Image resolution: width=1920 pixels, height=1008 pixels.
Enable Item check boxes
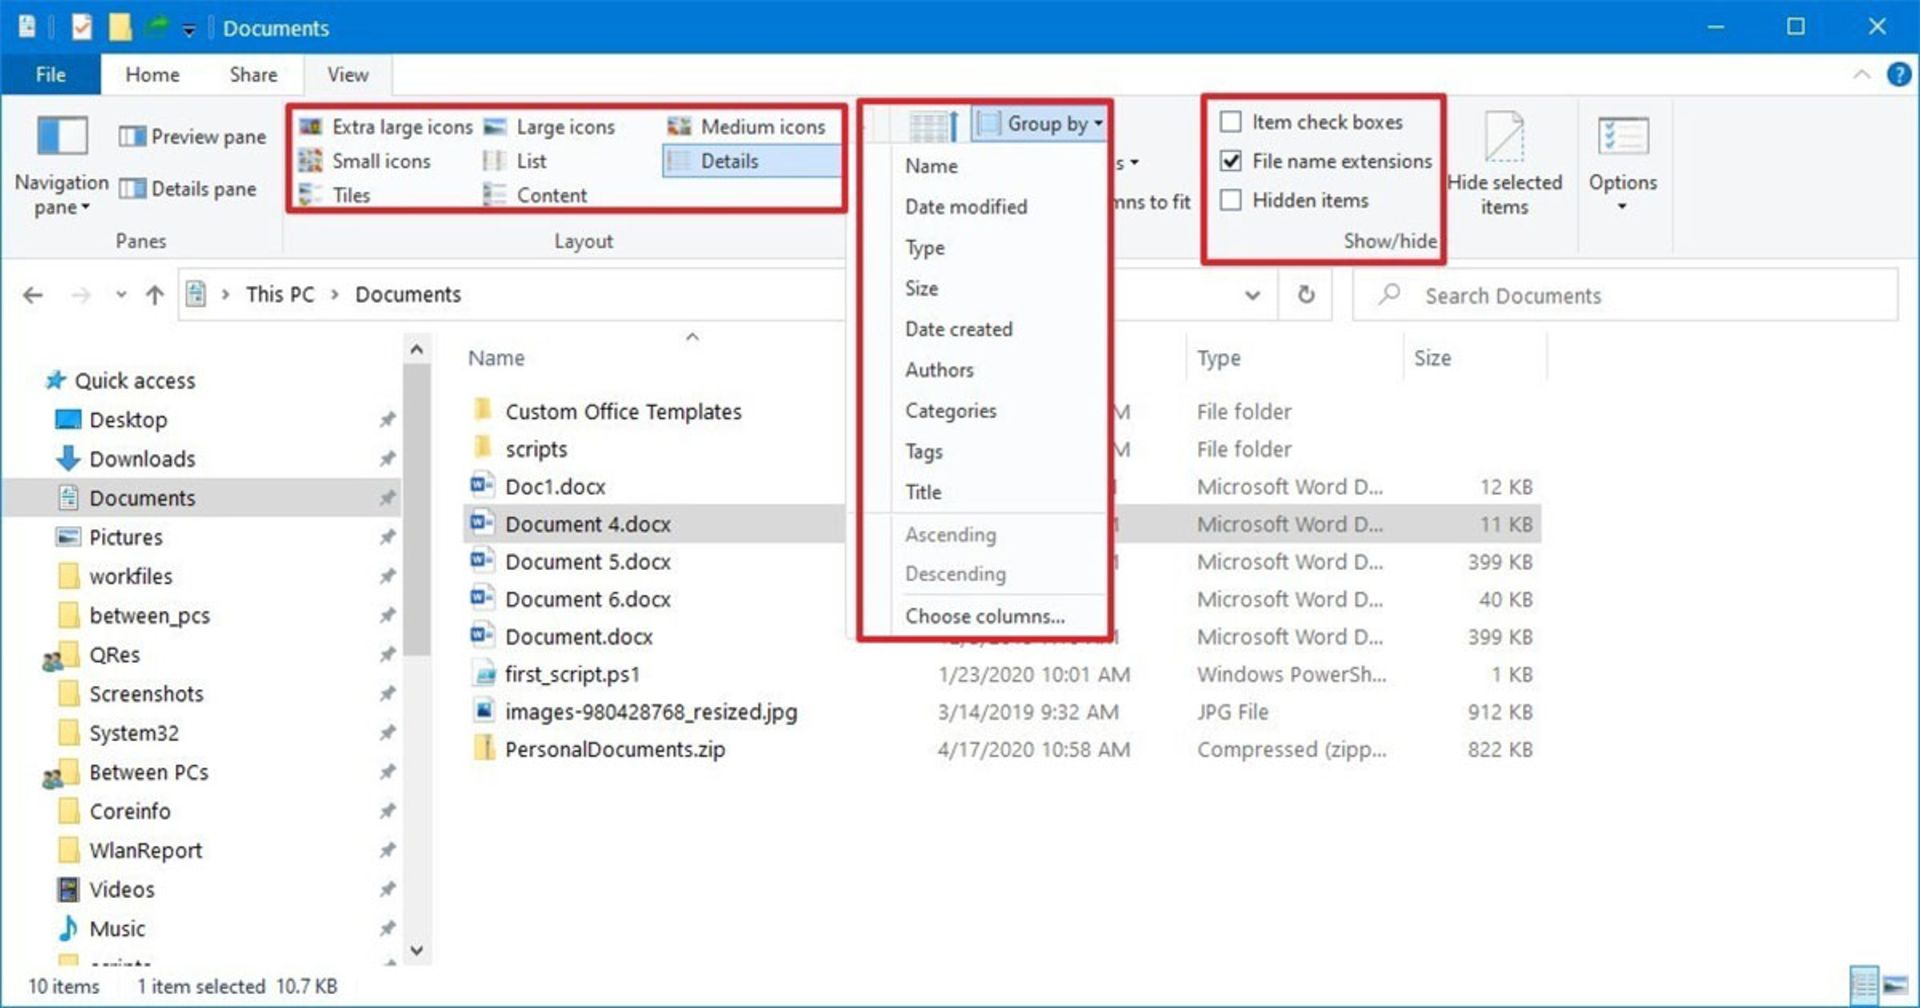pos(1231,122)
